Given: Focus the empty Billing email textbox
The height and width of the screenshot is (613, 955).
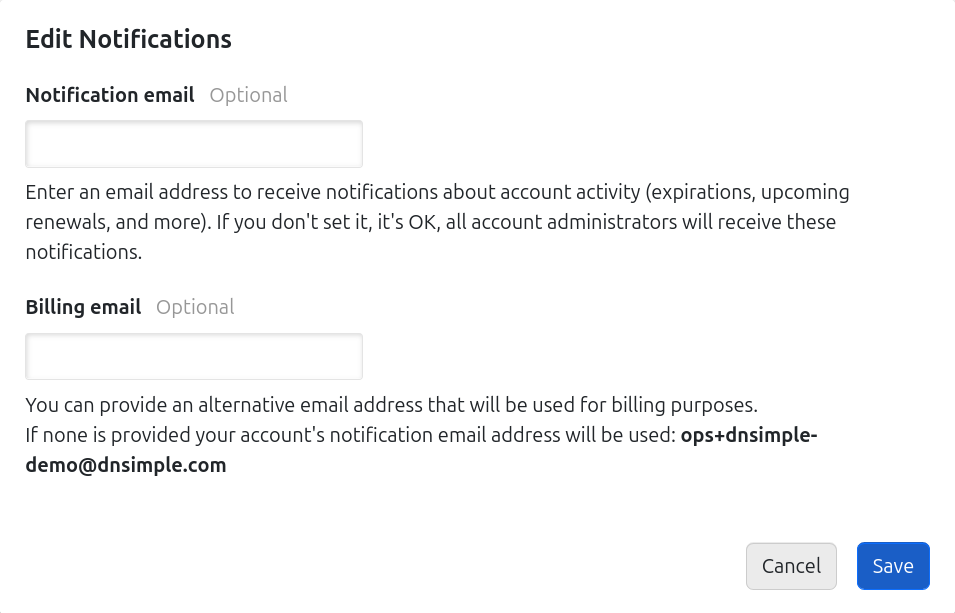Looking at the screenshot, I should (x=193, y=356).
